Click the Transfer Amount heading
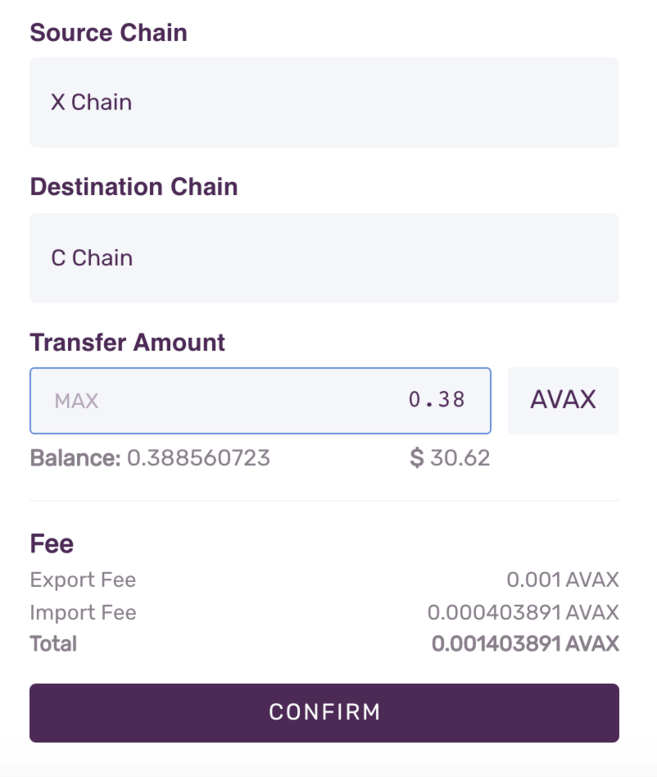The width and height of the screenshot is (657, 777). click(x=127, y=342)
